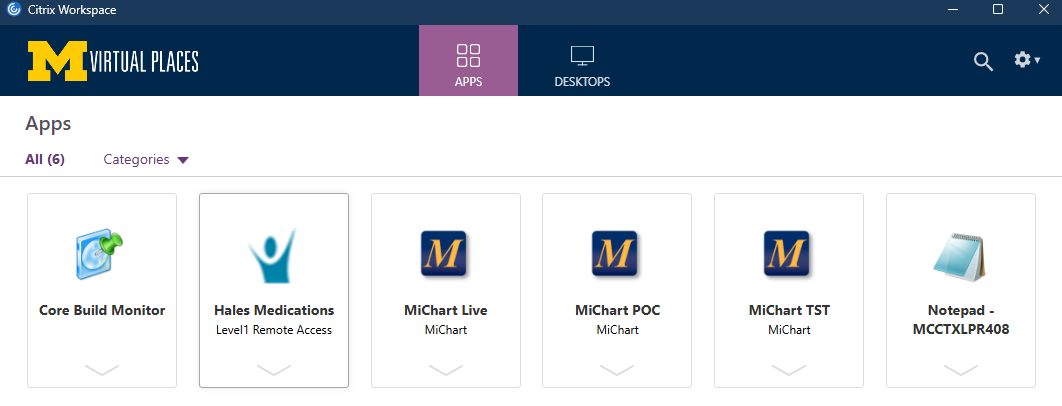Image resolution: width=1062 pixels, height=406 pixels.
Task: Expand details chevron under Hales Medications
Action: (x=273, y=370)
